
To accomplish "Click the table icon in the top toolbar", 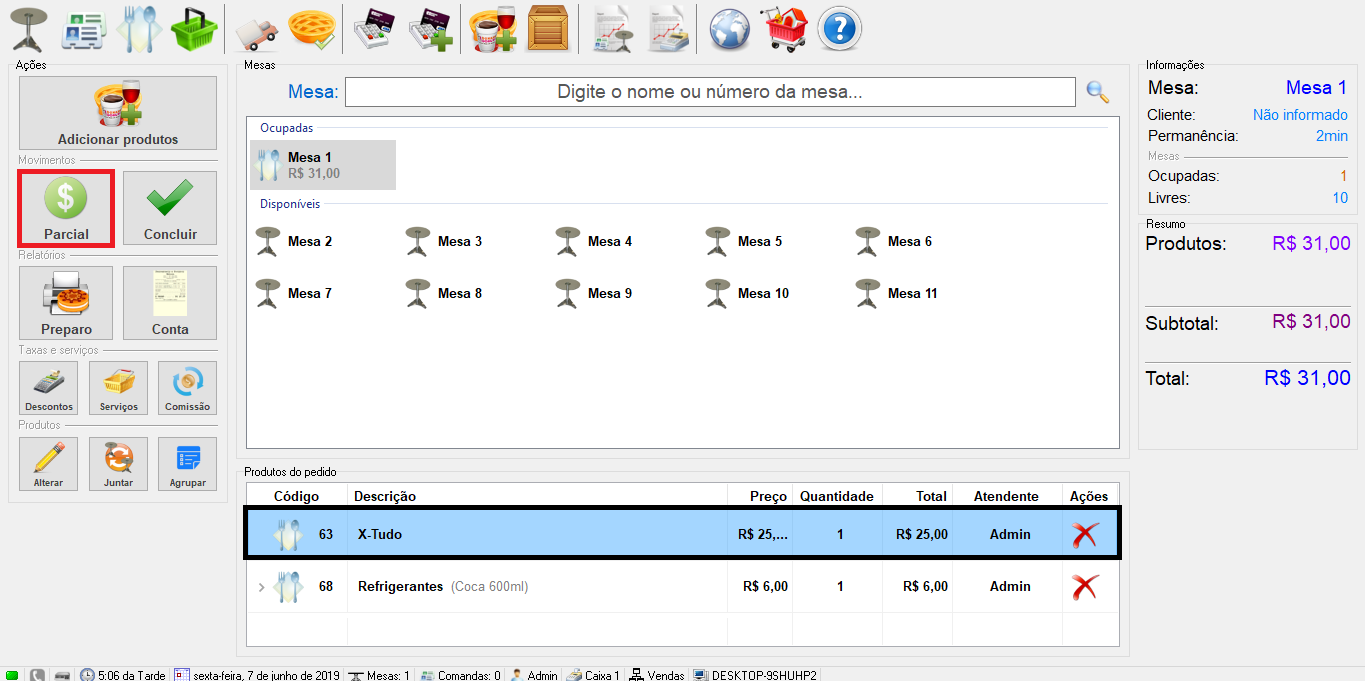I will point(29,28).
